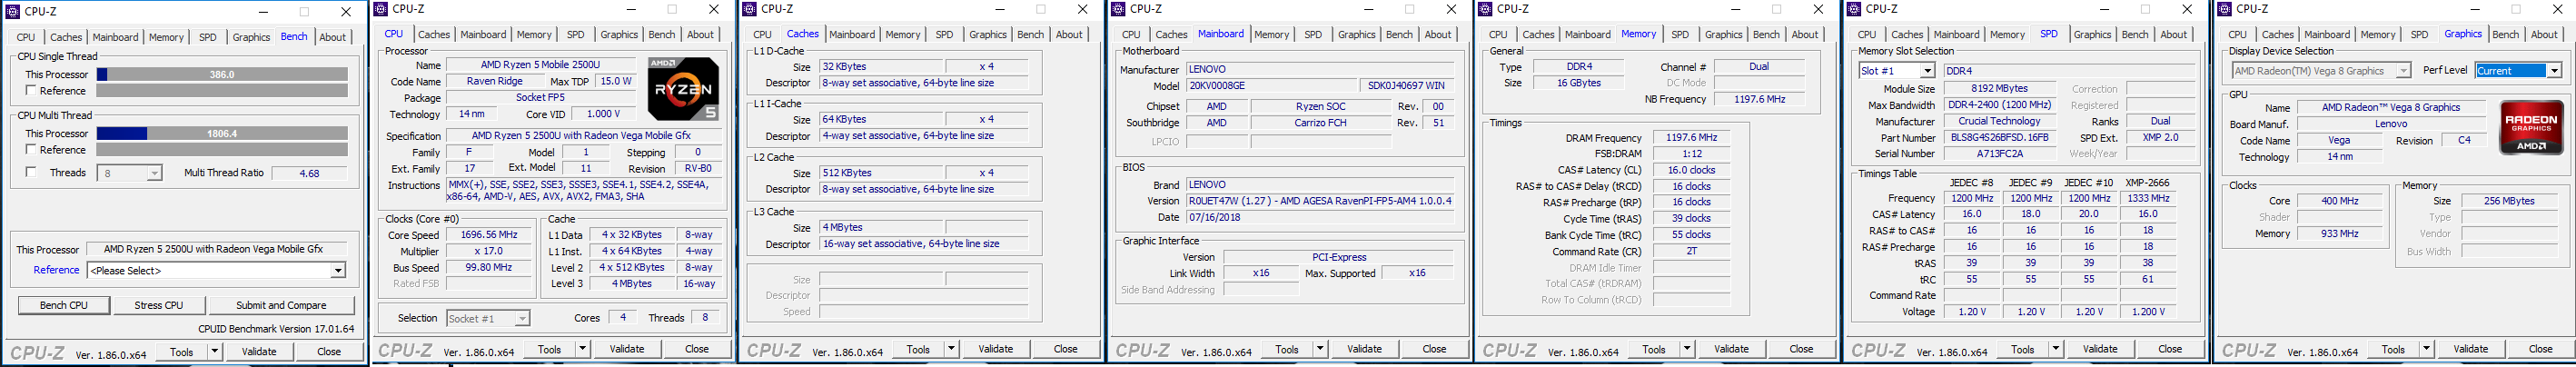Screen dimensions: 2576x367
Task: Click the BIOS Version field R0UET47W
Action: click(1320, 201)
